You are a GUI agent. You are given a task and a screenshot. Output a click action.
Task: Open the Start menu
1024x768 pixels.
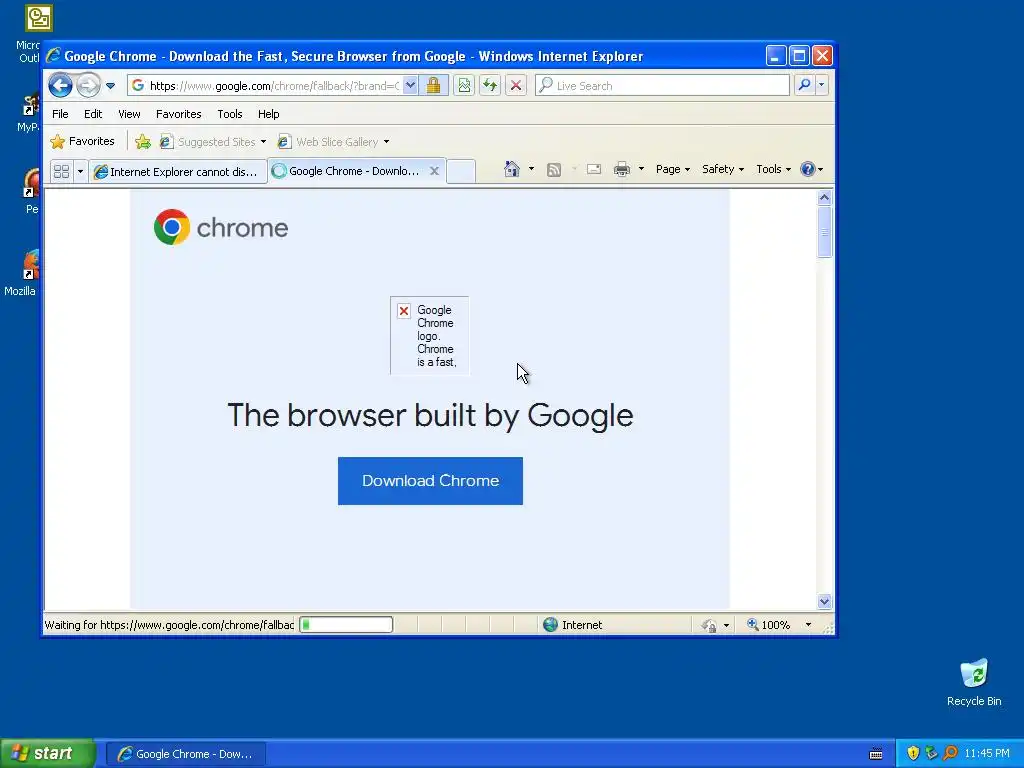pos(48,754)
